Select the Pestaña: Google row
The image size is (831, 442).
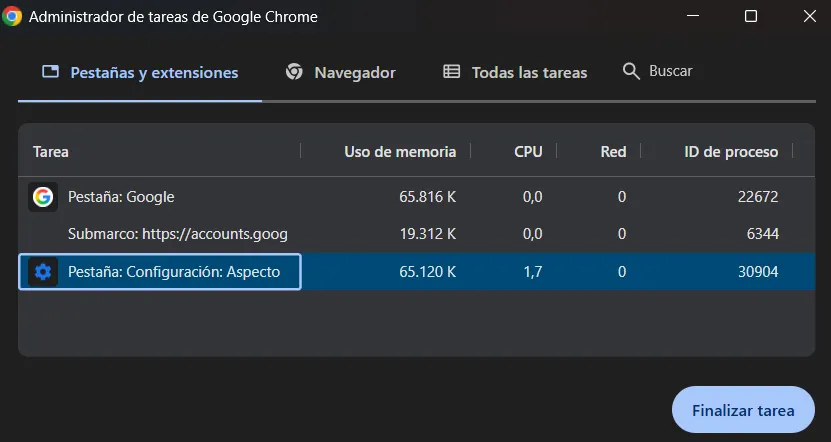click(417, 197)
